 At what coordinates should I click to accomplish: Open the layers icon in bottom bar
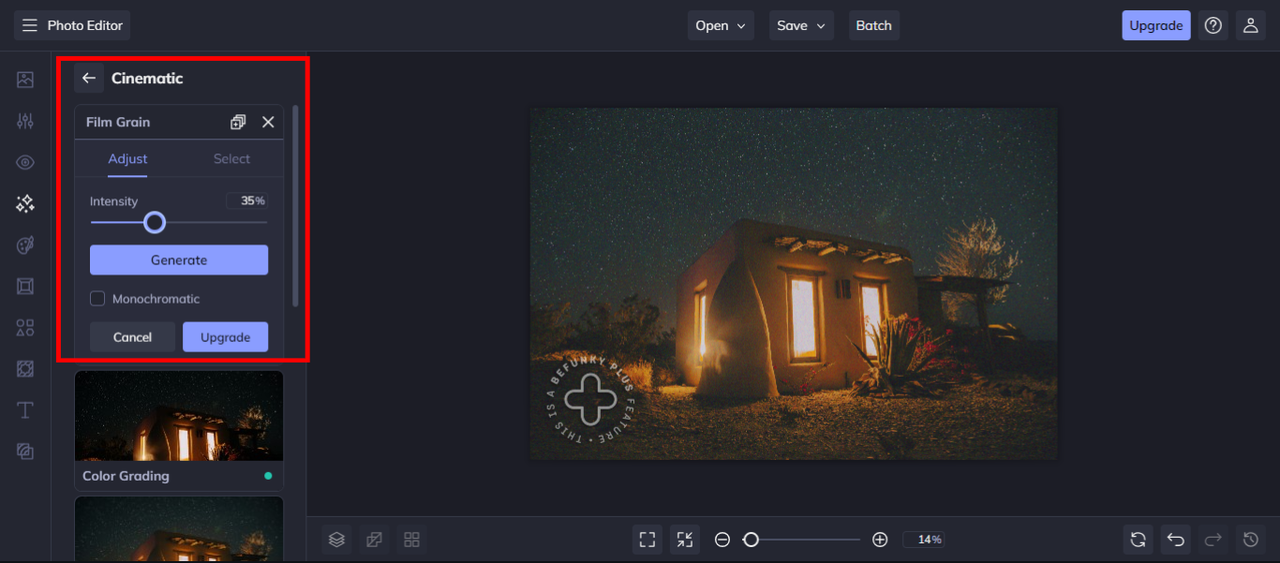point(337,539)
